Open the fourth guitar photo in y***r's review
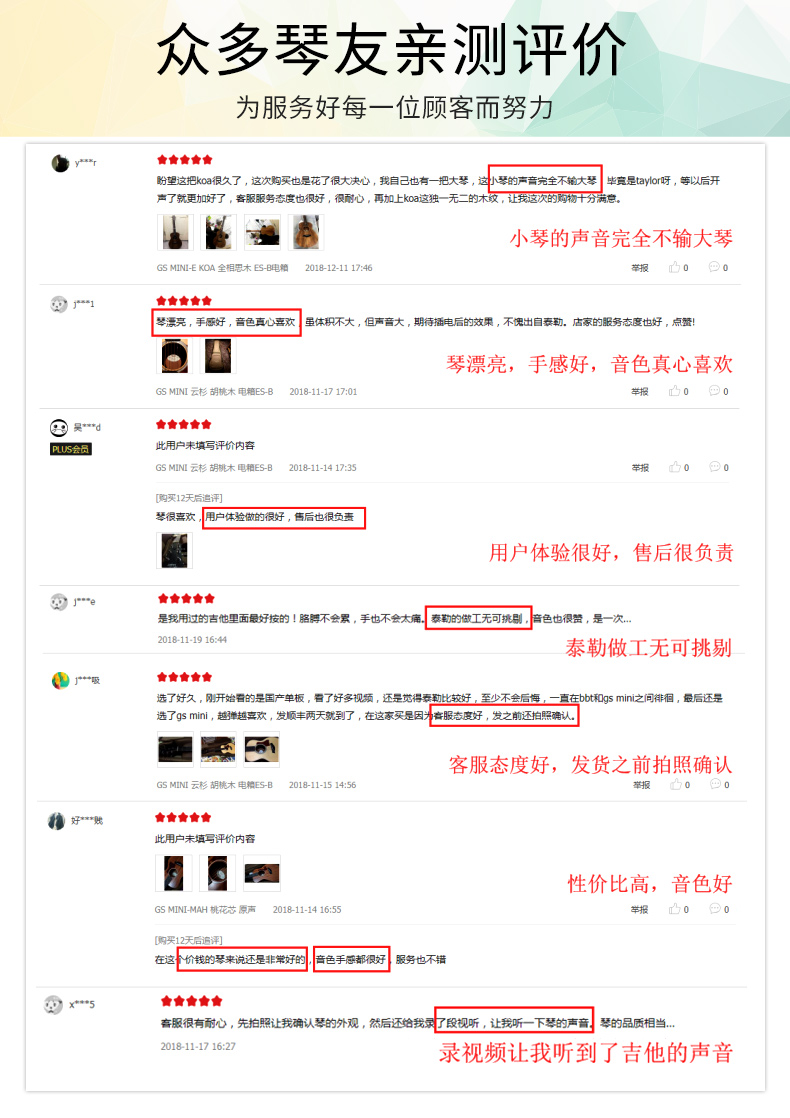Viewport: 790px width, 1118px height. 306,232
